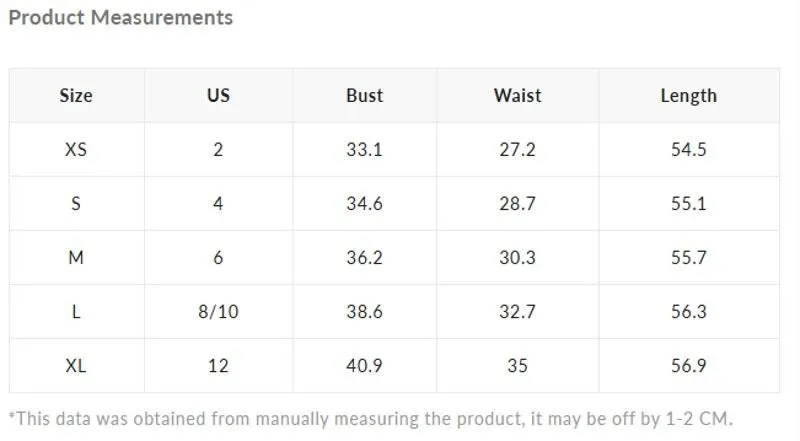
Task: Click the Length column header
Action: tap(689, 95)
